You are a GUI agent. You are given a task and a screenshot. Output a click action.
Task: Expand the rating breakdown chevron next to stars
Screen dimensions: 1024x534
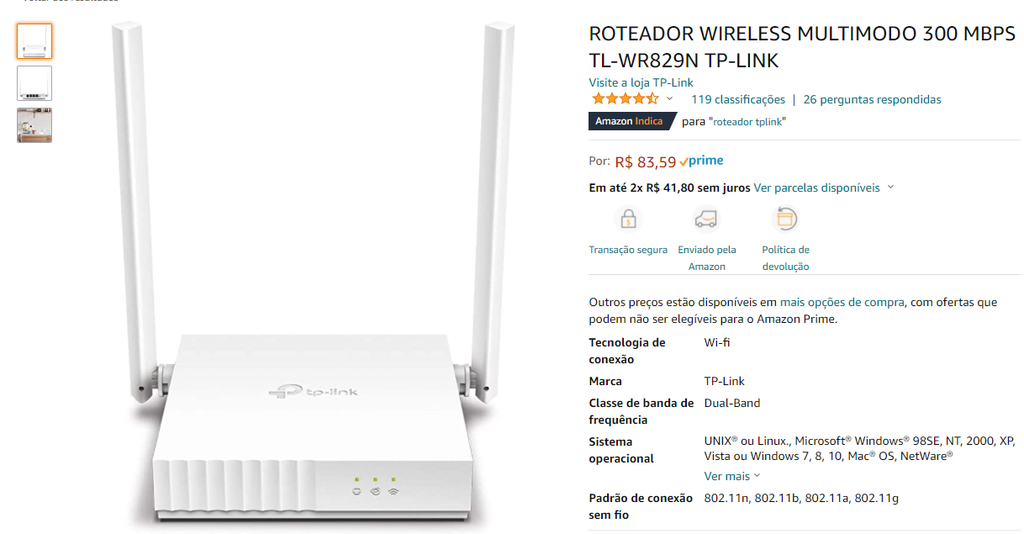click(669, 99)
